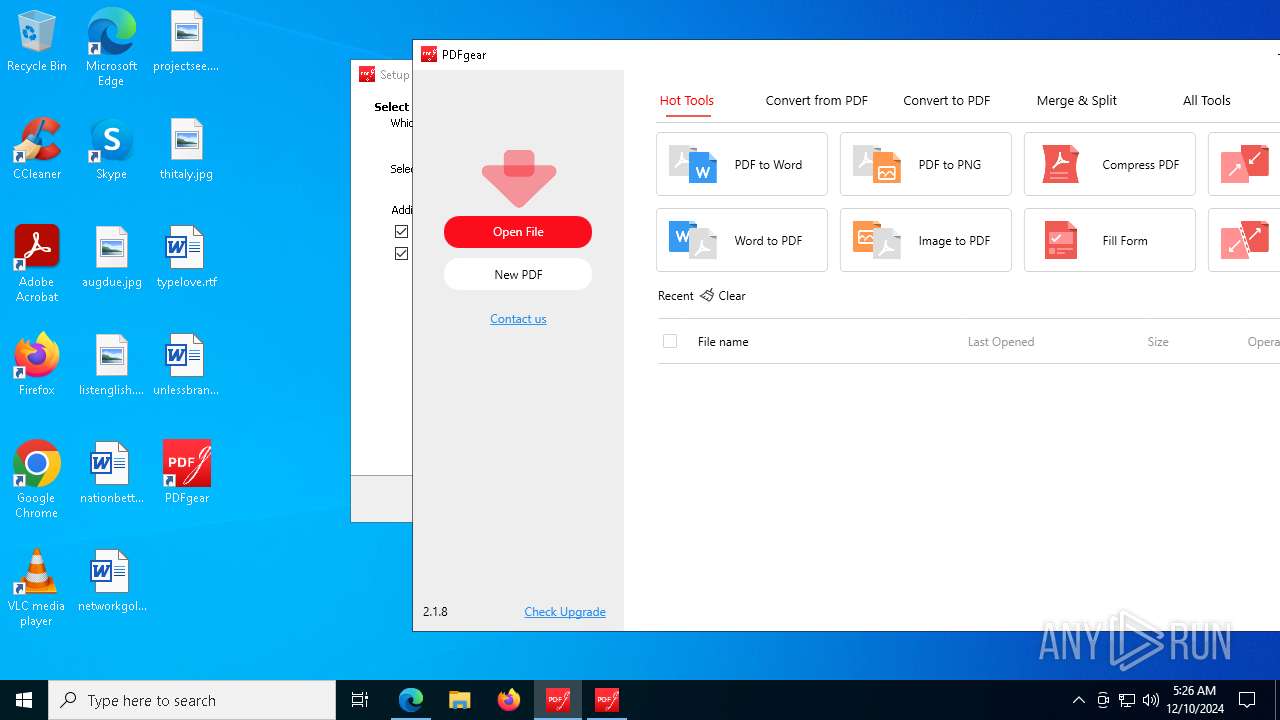Image resolution: width=1280 pixels, height=720 pixels.
Task: Open Microsoft Edge from the taskbar
Action: point(411,700)
